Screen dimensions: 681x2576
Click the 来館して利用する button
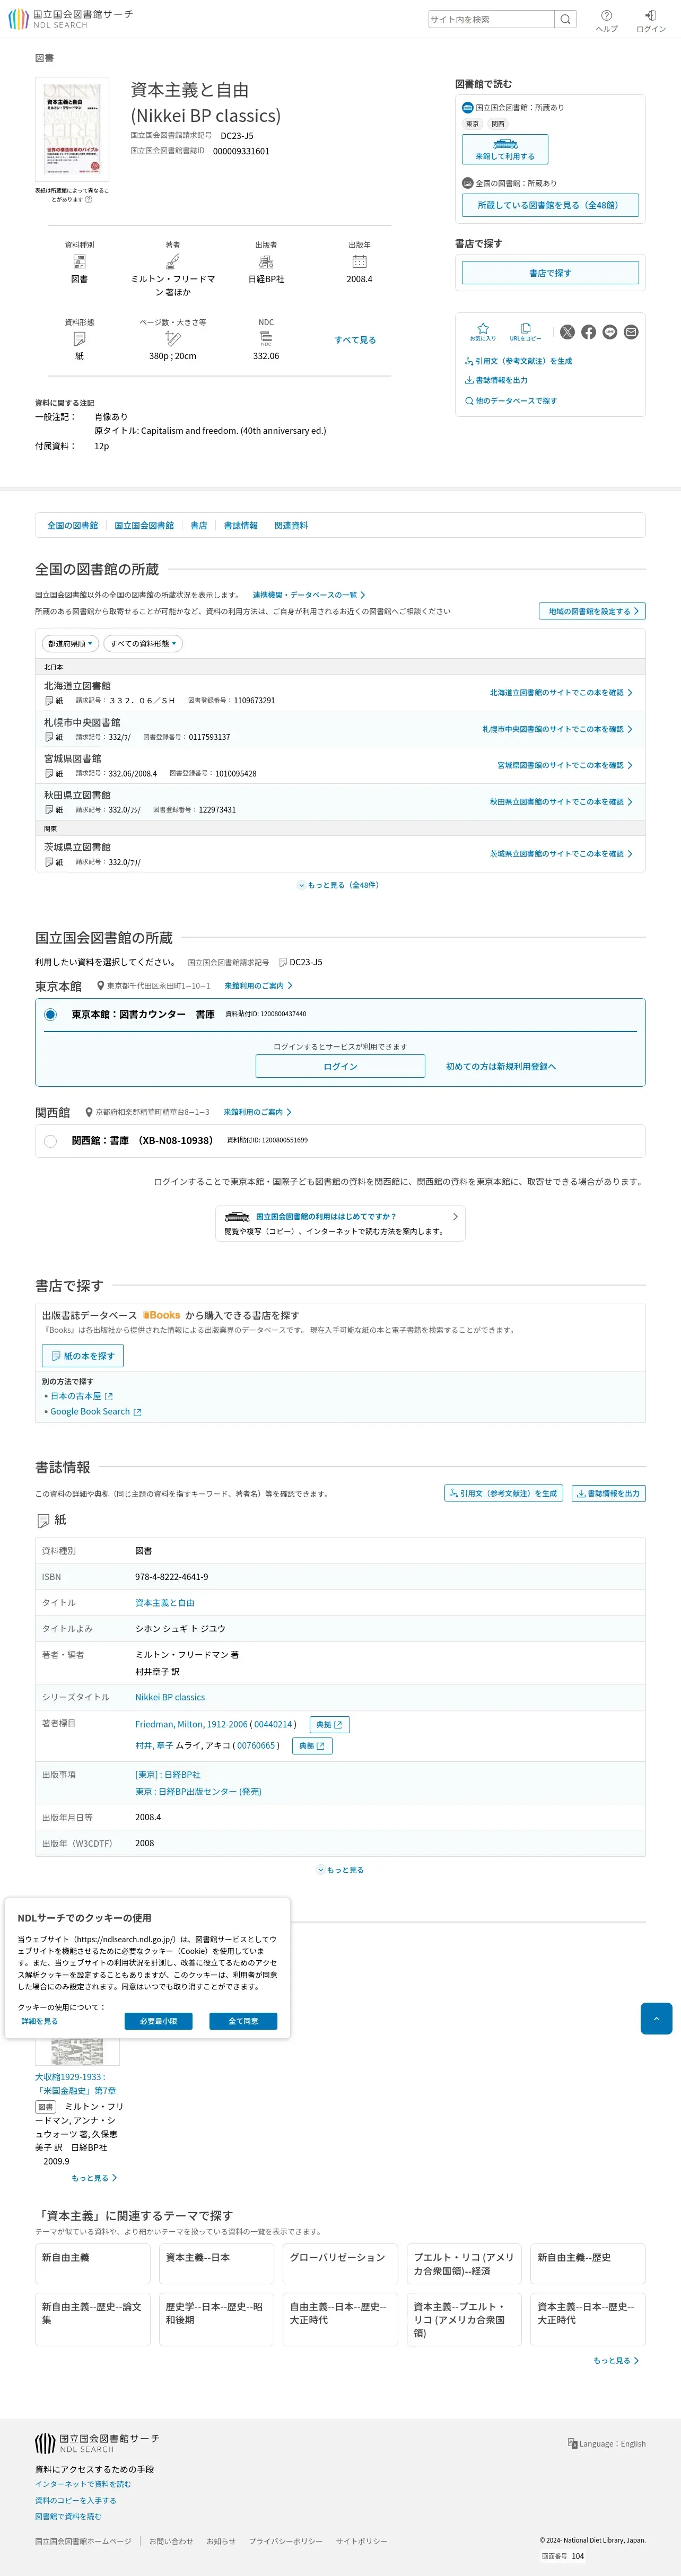[505, 149]
